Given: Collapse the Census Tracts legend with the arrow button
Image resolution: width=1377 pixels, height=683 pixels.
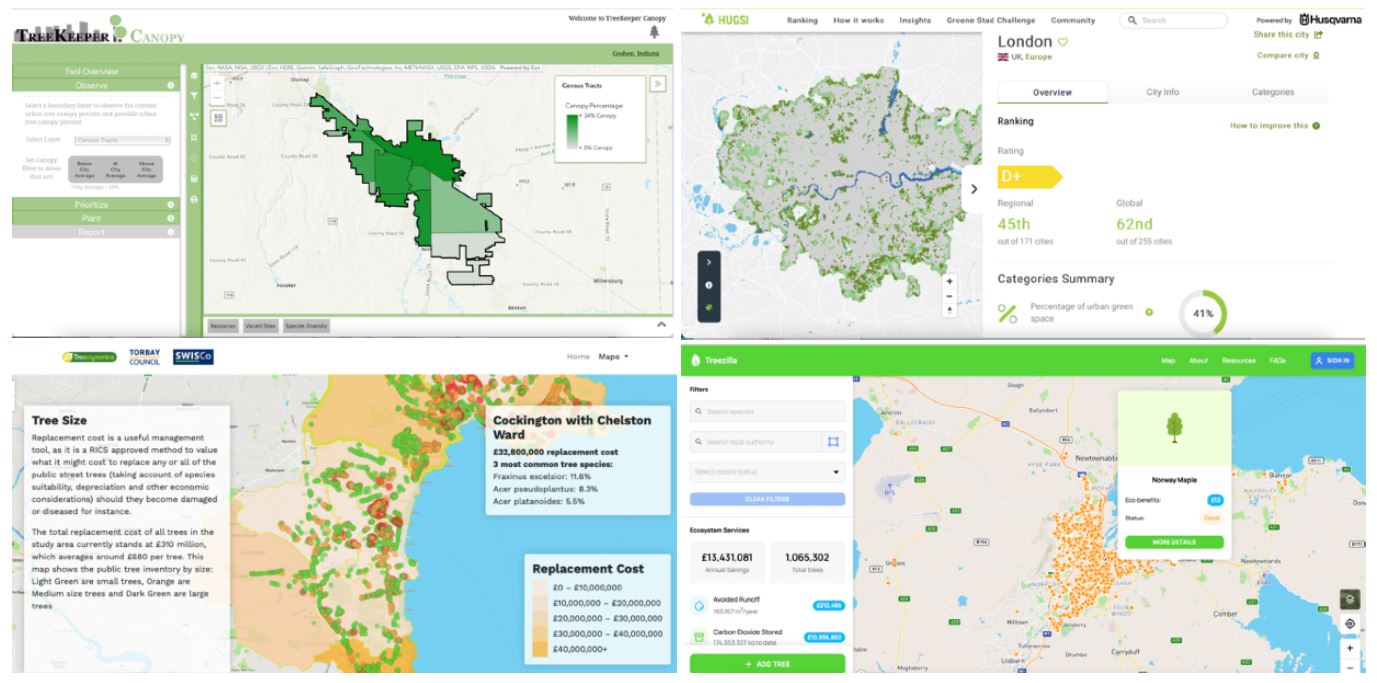Looking at the screenshot, I should tap(658, 83).
